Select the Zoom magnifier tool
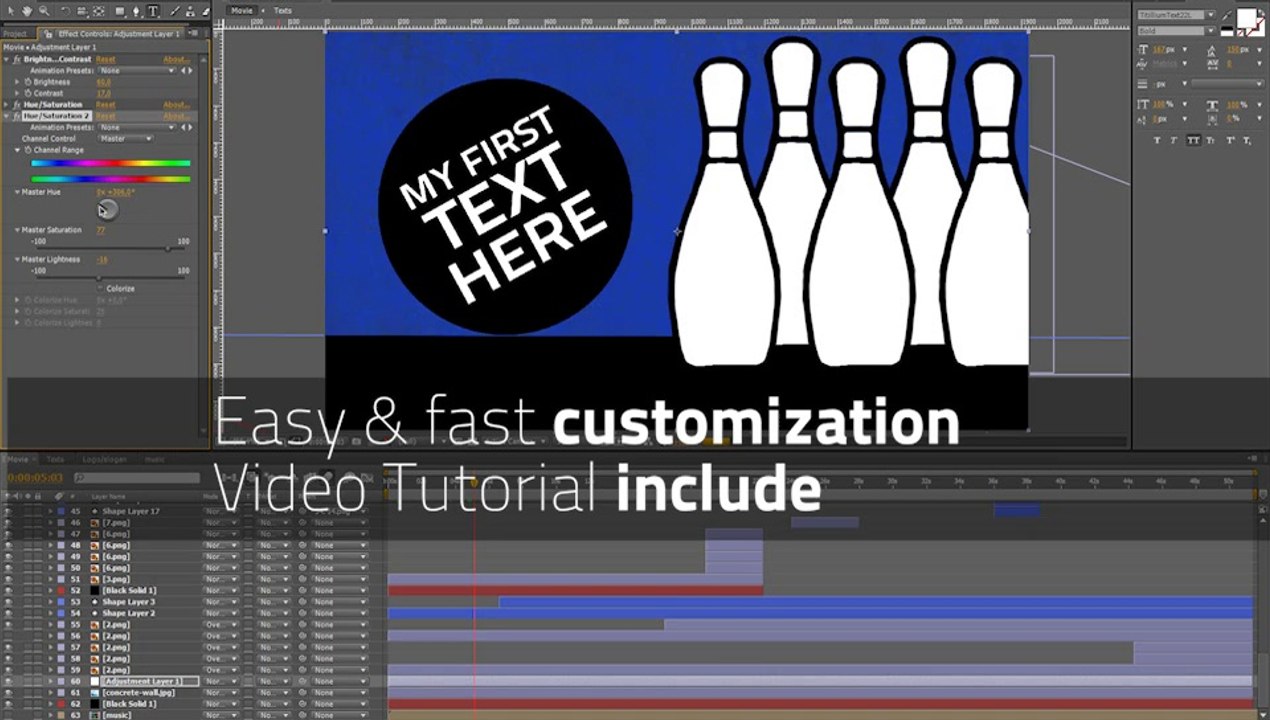This screenshot has width=1270, height=720. click(x=43, y=11)
